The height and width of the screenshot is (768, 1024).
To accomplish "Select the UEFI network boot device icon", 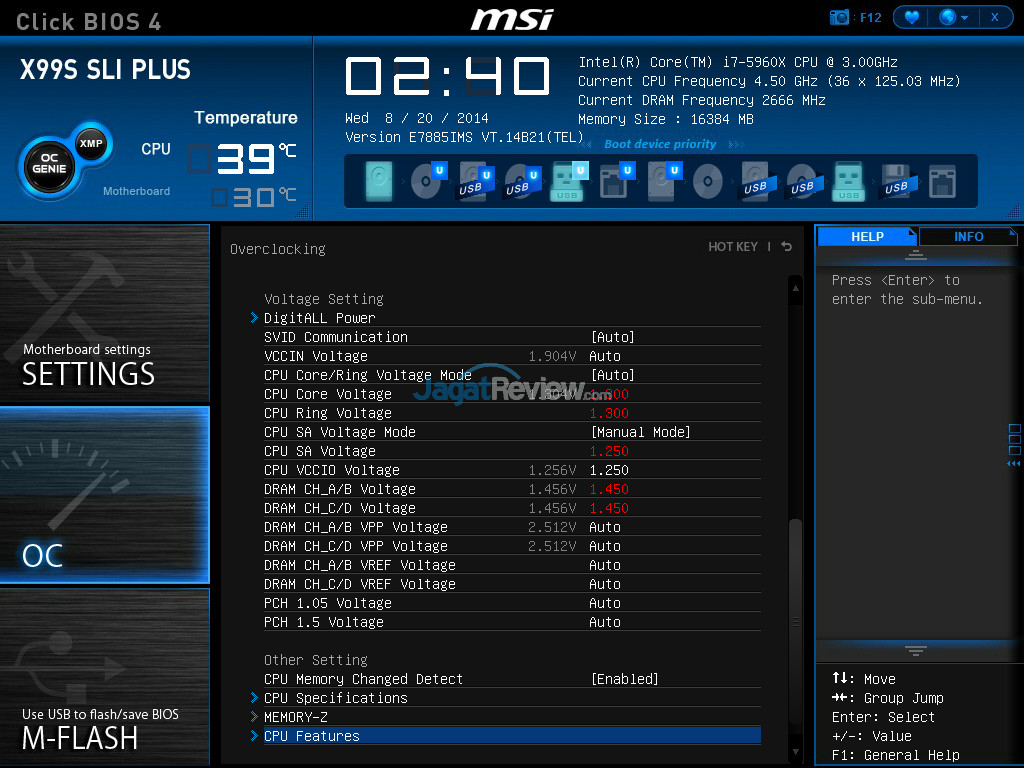I will (x=616, y=181).
